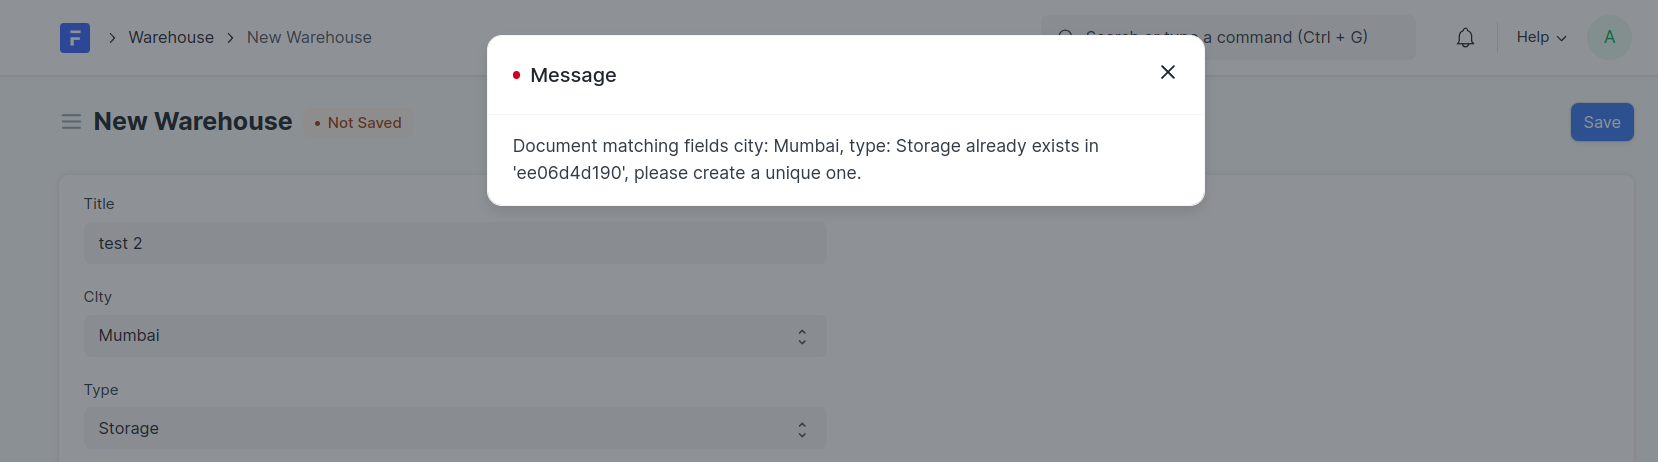Image resolution: width=1658 pixels, height=462 pixels.
Task: Toggle the sidebar hamburger icon
Action: pyautogui.click(x=71, y=122)
